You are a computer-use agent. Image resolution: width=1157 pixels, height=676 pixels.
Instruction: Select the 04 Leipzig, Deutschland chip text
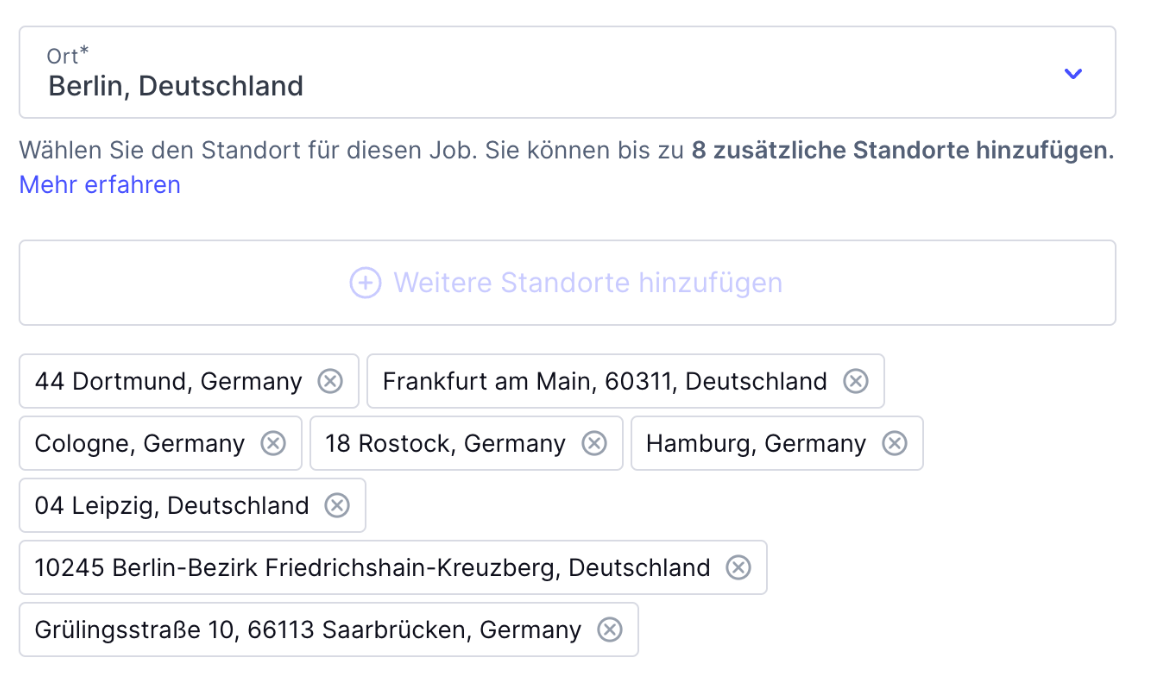[x=171, y=505]
